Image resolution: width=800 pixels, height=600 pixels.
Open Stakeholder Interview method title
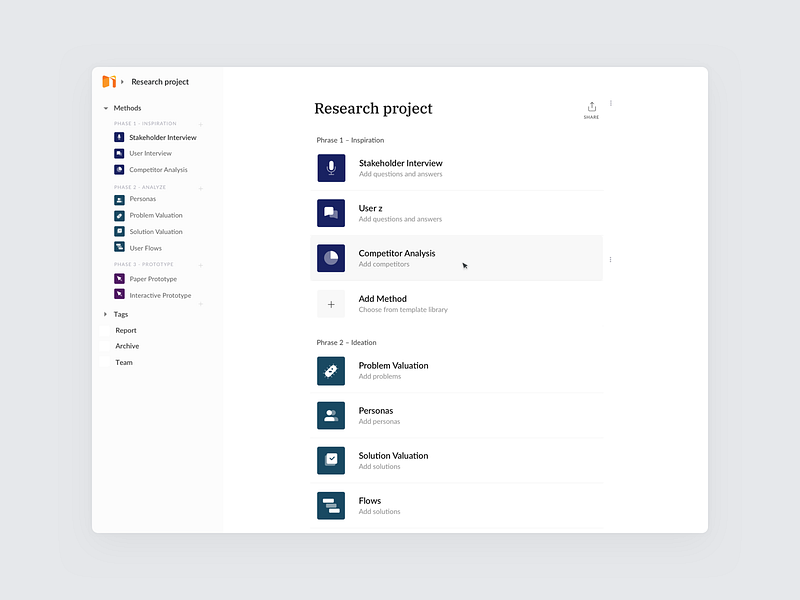click(401, 163)
